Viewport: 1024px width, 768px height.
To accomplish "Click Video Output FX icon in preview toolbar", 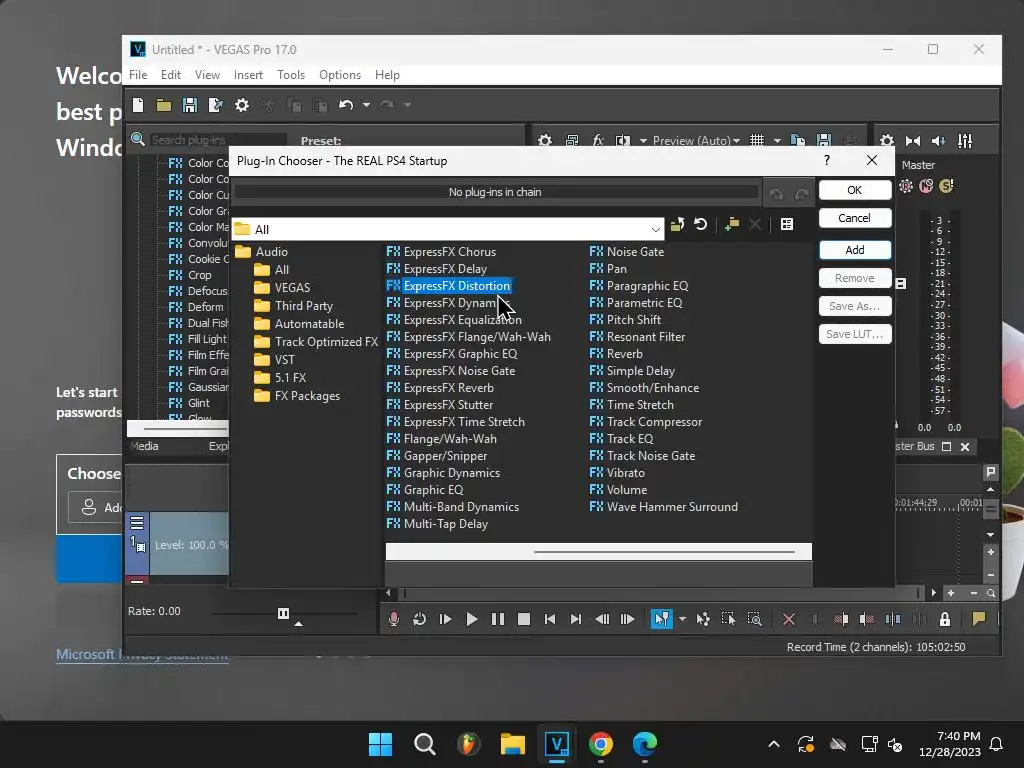I will [597, 140].
